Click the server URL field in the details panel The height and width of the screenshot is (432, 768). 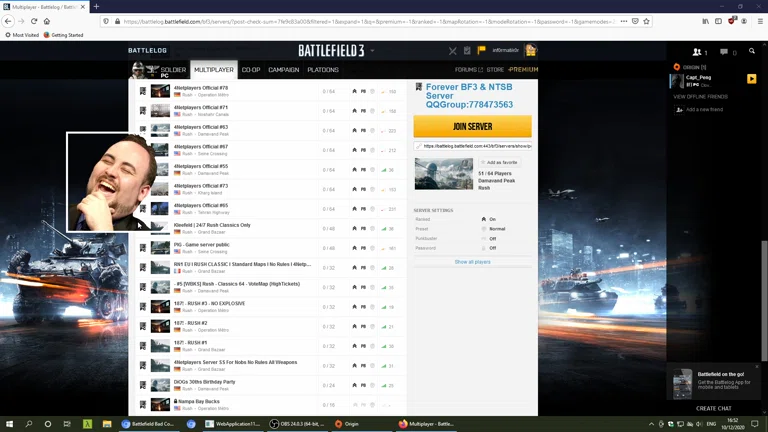[473, 146]
